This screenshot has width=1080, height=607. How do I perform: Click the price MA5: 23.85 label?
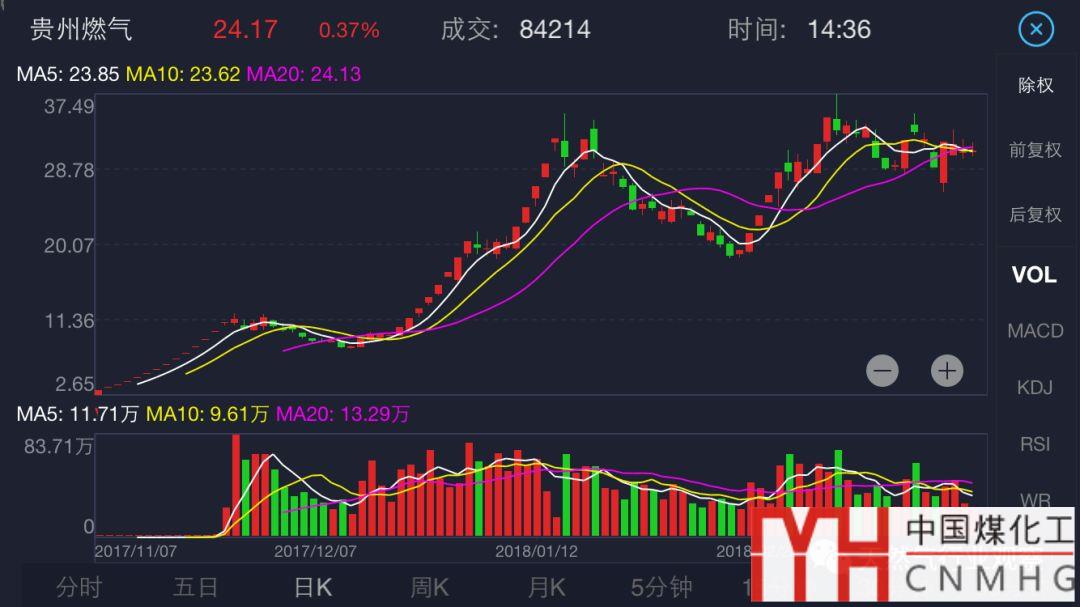coord(68,74)
